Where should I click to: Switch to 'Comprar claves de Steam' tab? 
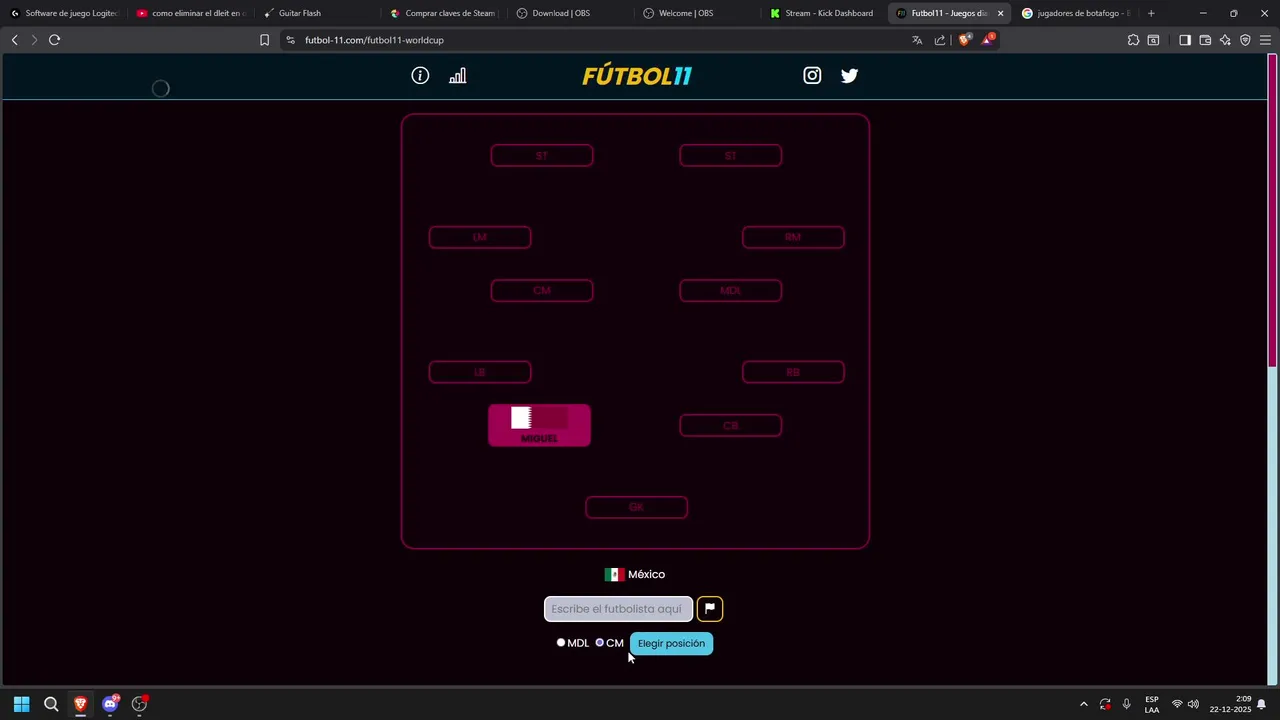tap(444, 13)
